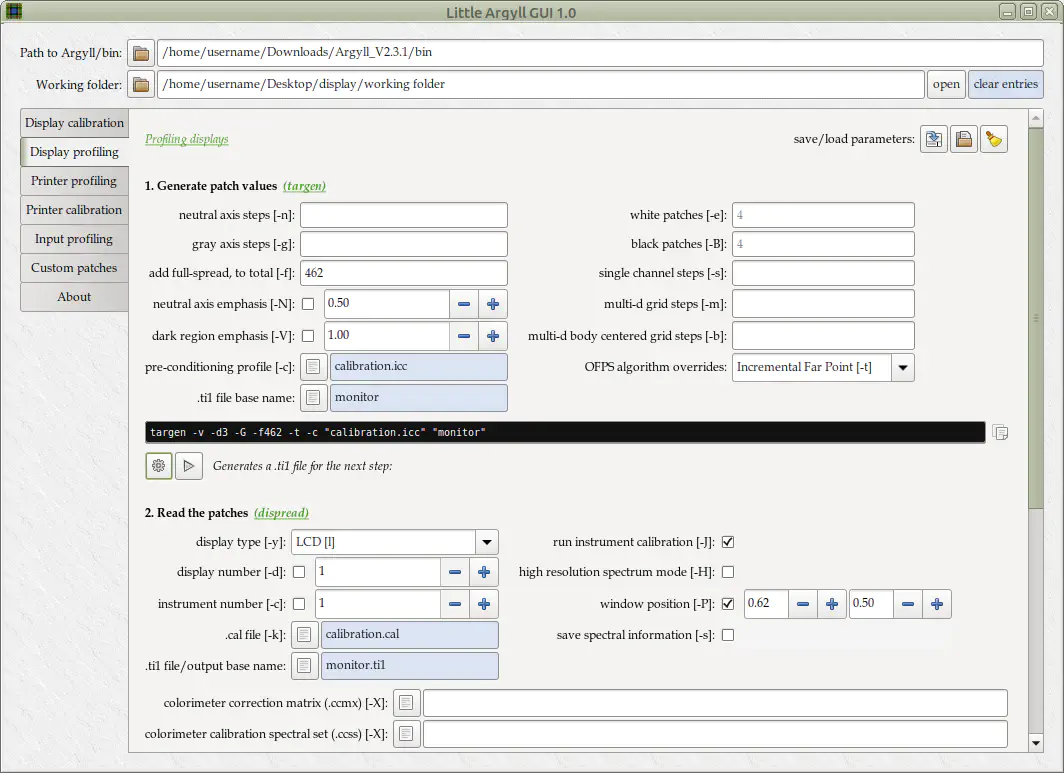Increase window position 0.50 value

937,604
